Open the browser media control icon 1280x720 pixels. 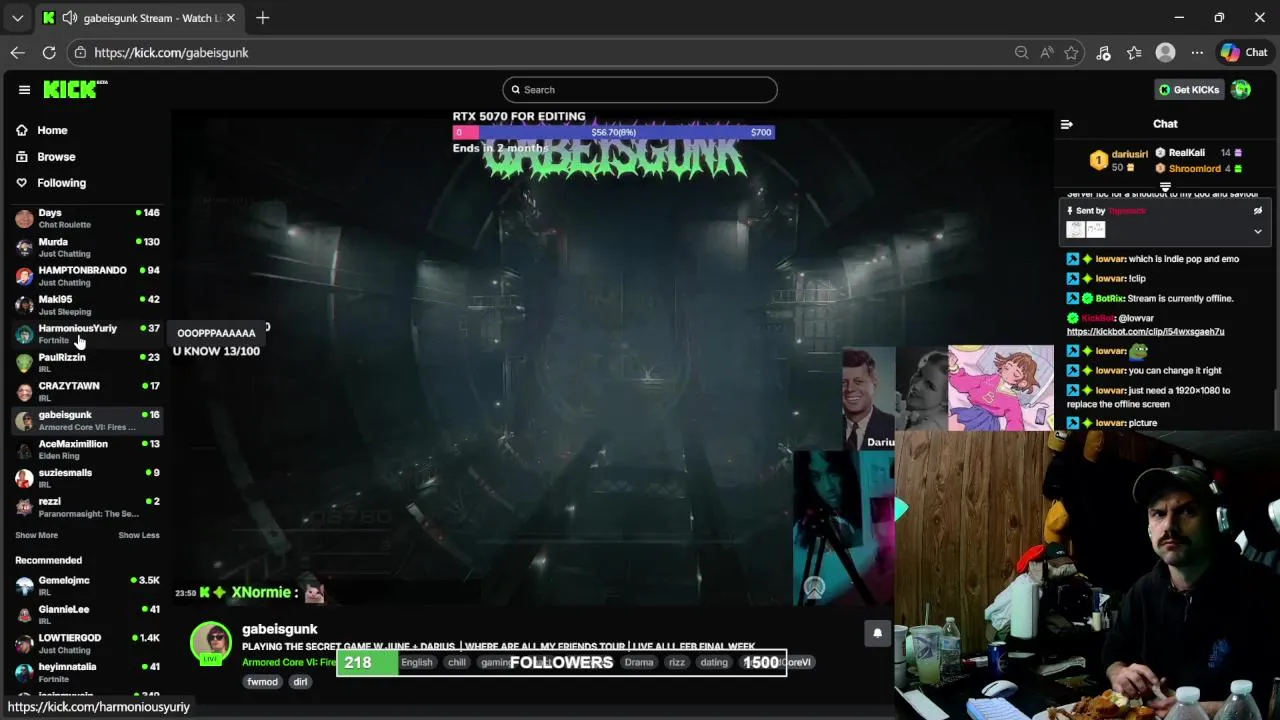click(x=1103, y=52)
